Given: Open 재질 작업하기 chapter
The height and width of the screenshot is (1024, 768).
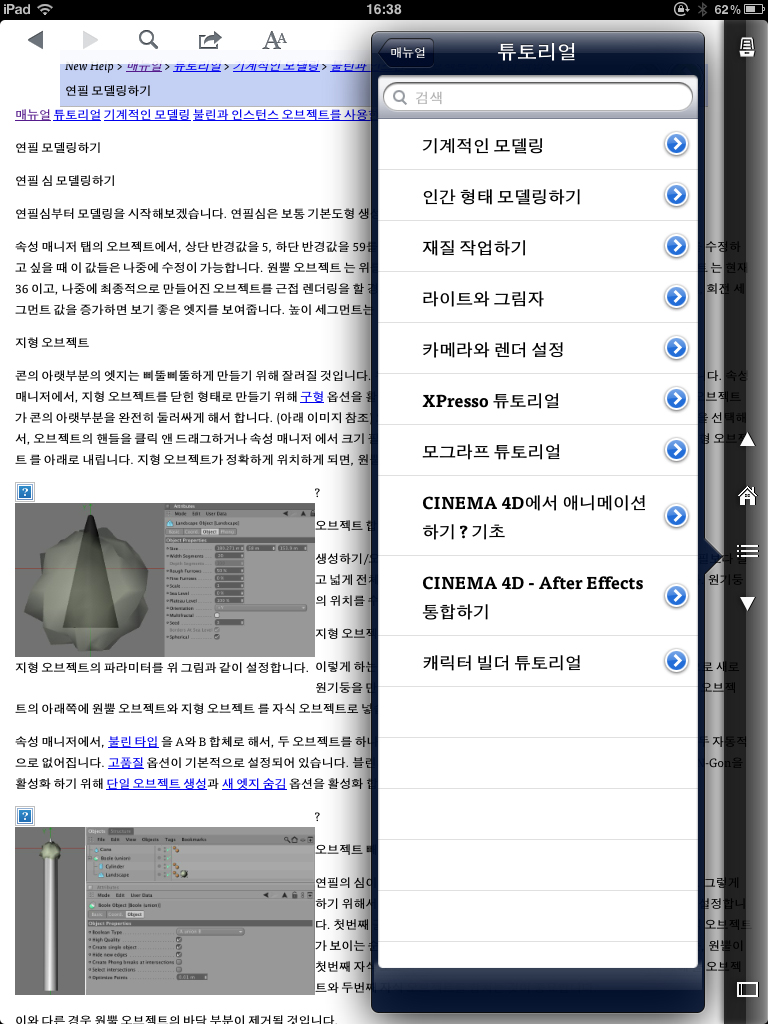Looking at the screenshot, I should point(537,247).
